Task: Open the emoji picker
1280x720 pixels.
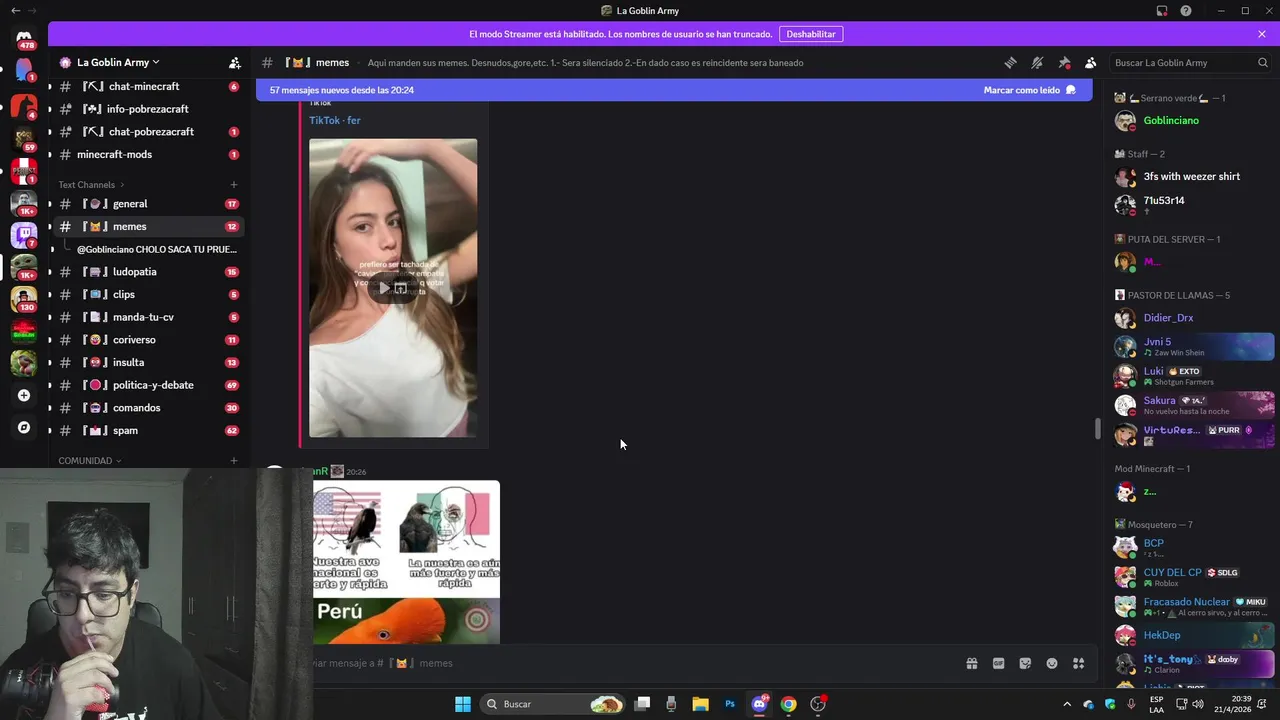Action: pos(1052,663)
